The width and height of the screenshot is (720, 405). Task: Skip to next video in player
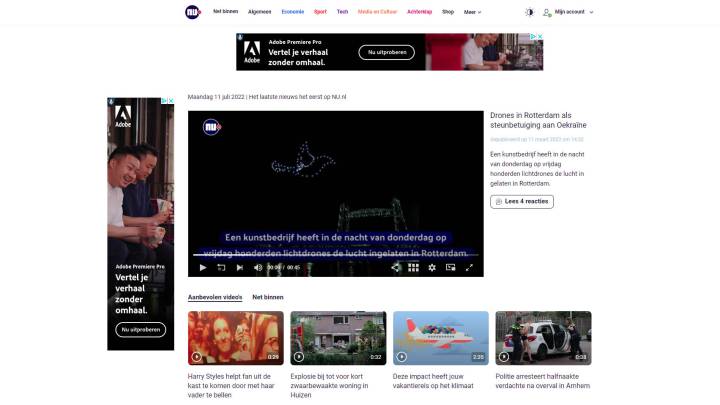240,267
